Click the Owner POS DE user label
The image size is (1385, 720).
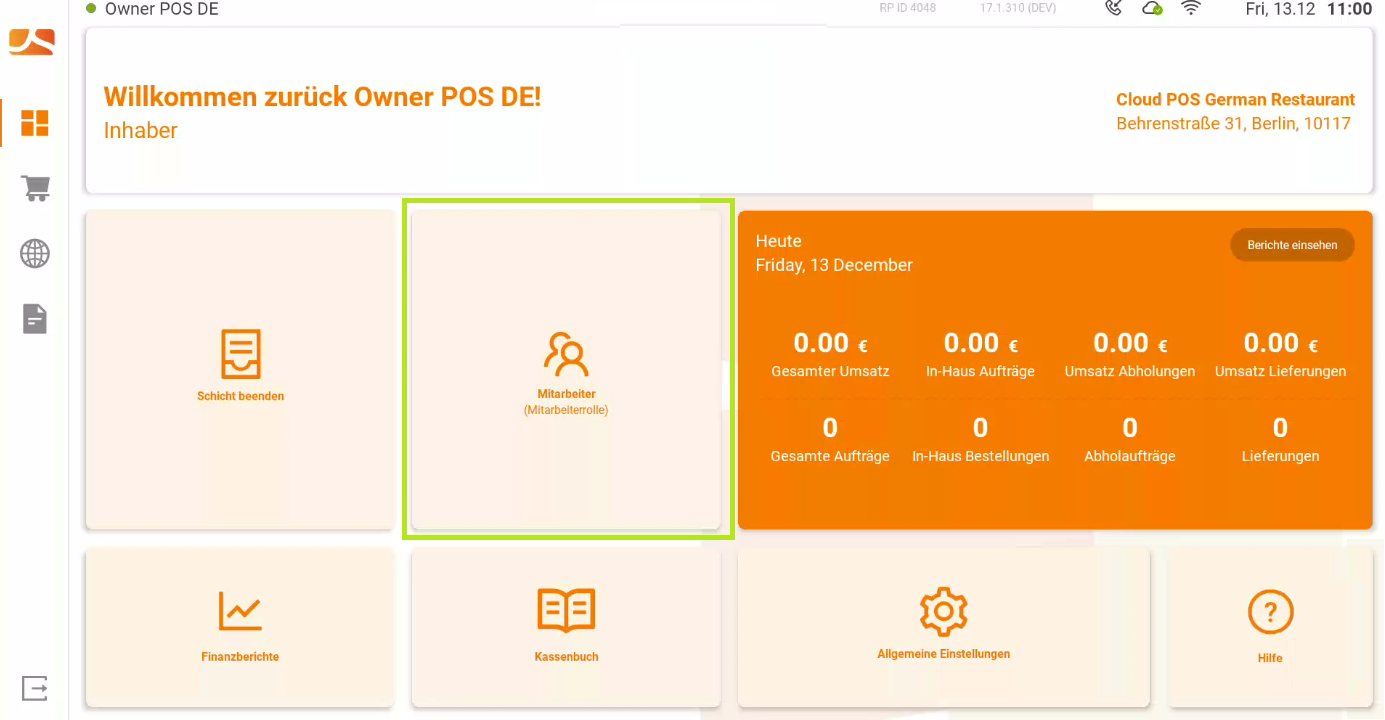(x=161, y=9)
